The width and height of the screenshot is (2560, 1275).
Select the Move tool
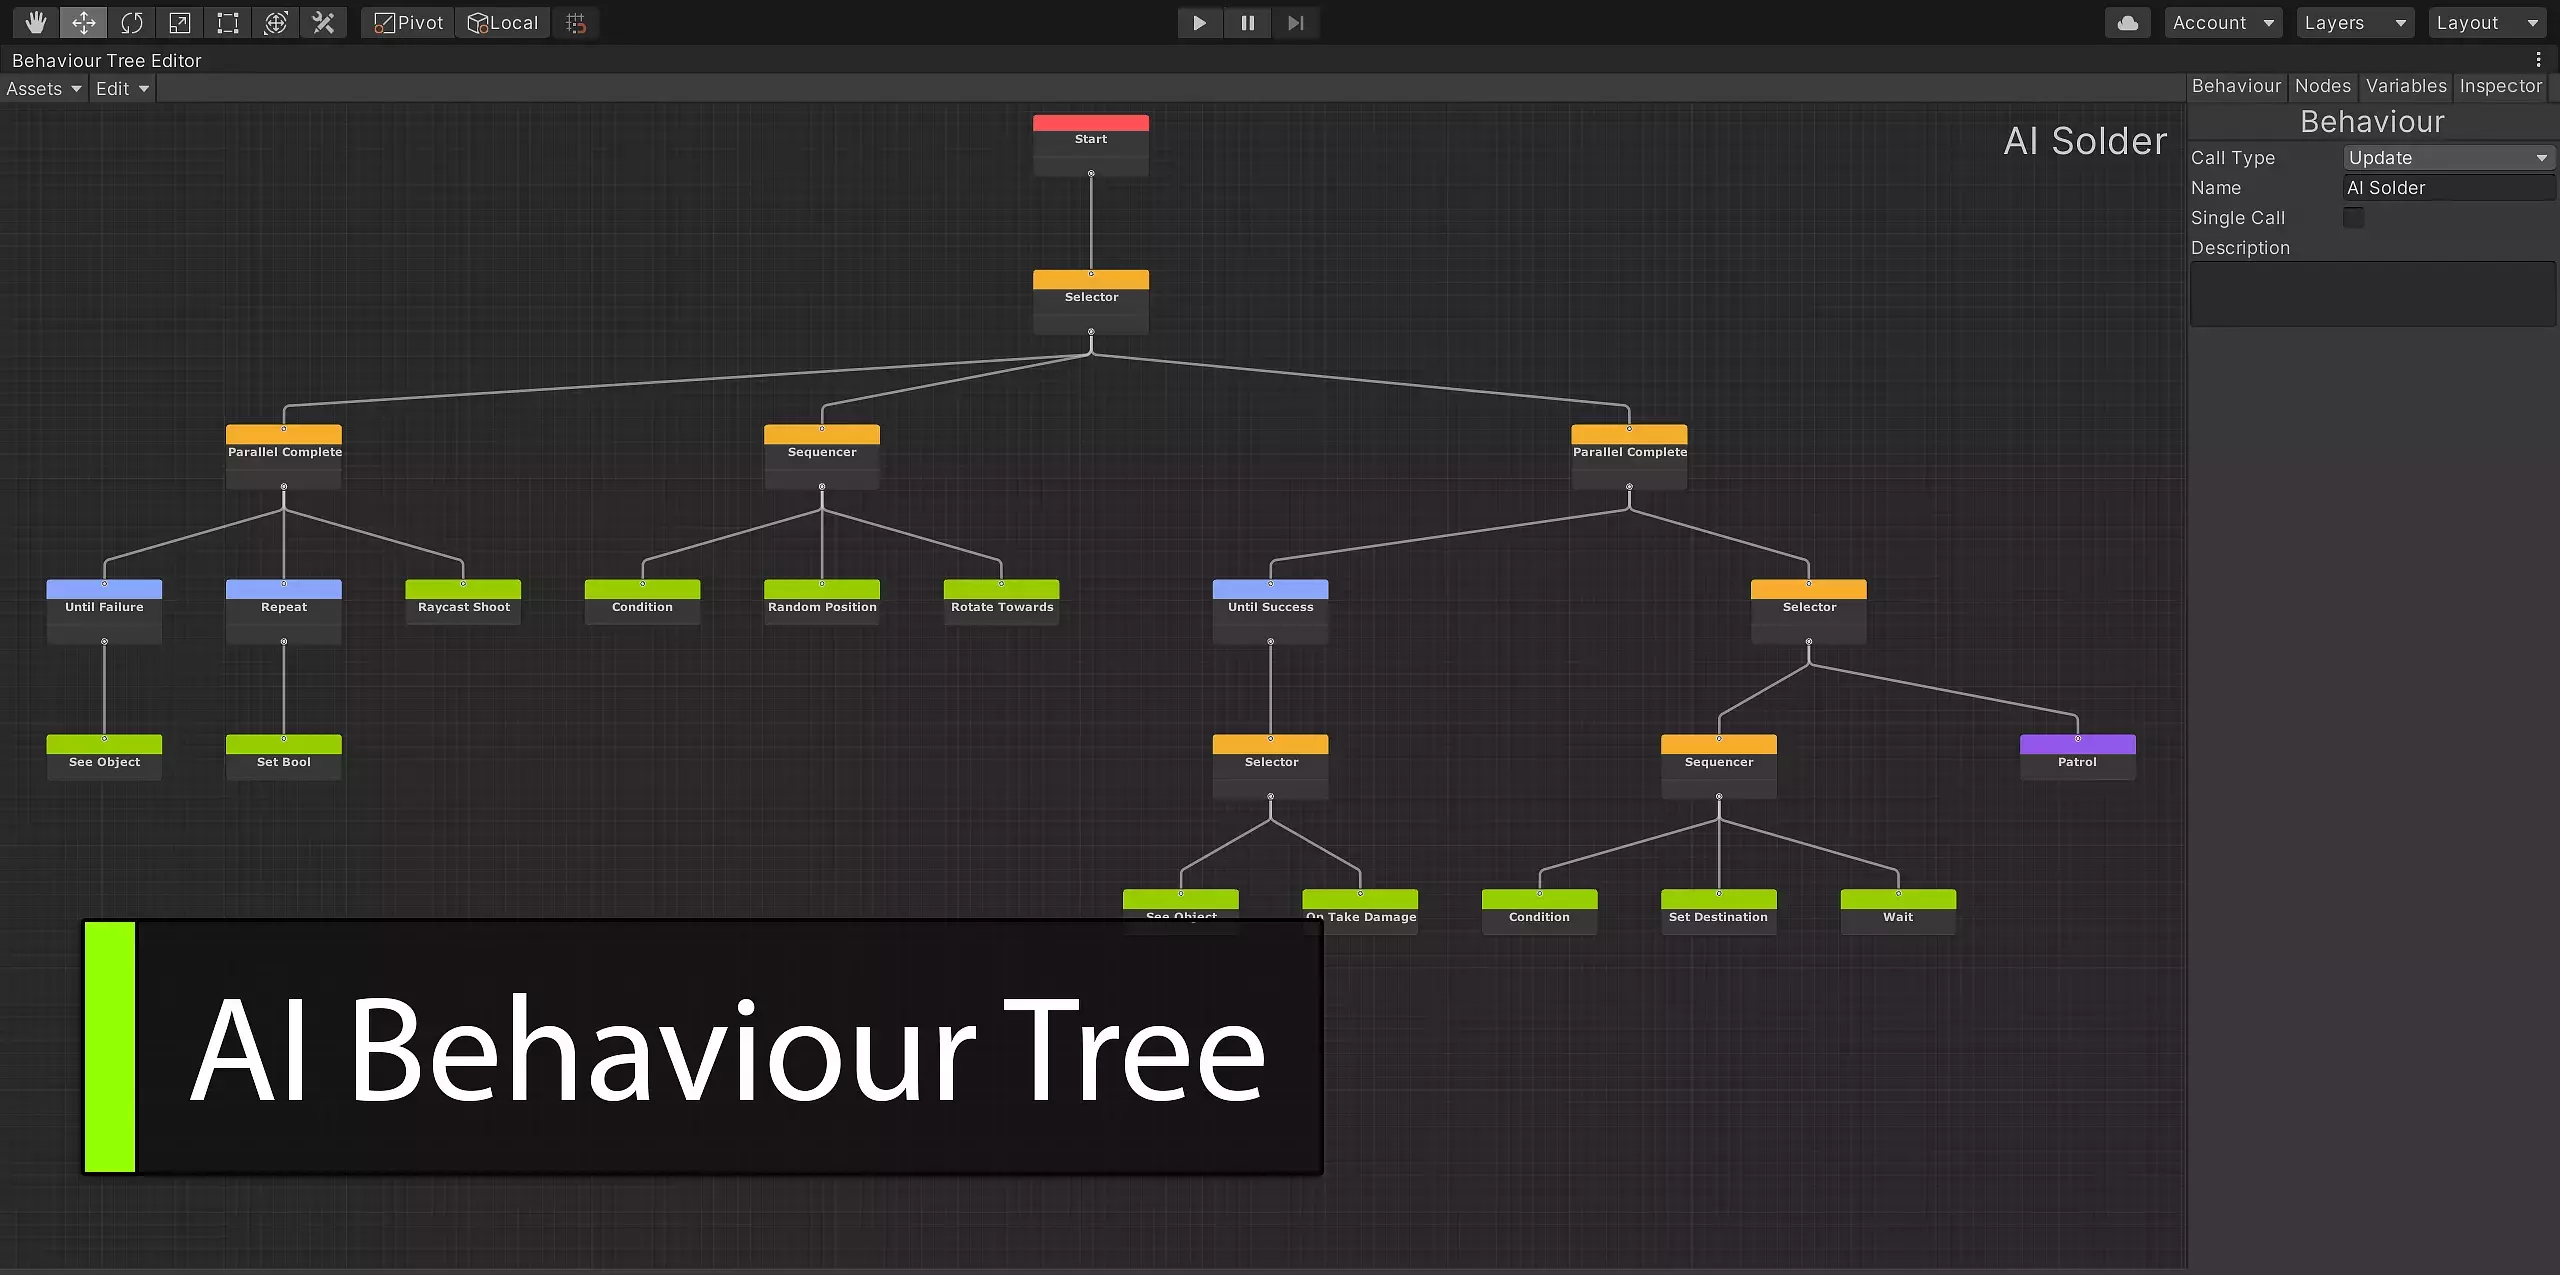84,22
